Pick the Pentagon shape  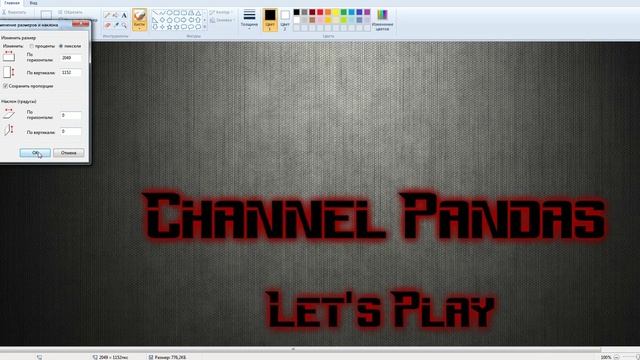click(170, 20)
